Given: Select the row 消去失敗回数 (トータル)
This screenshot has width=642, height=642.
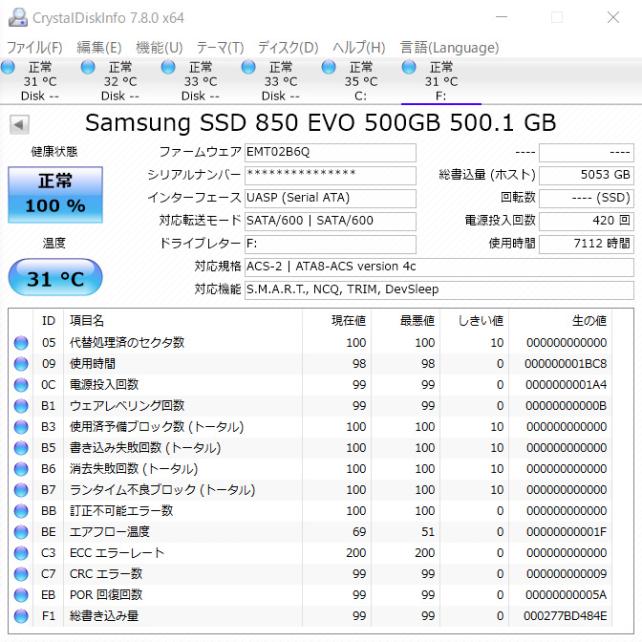Looking at the screenshot, I should 310,469.
